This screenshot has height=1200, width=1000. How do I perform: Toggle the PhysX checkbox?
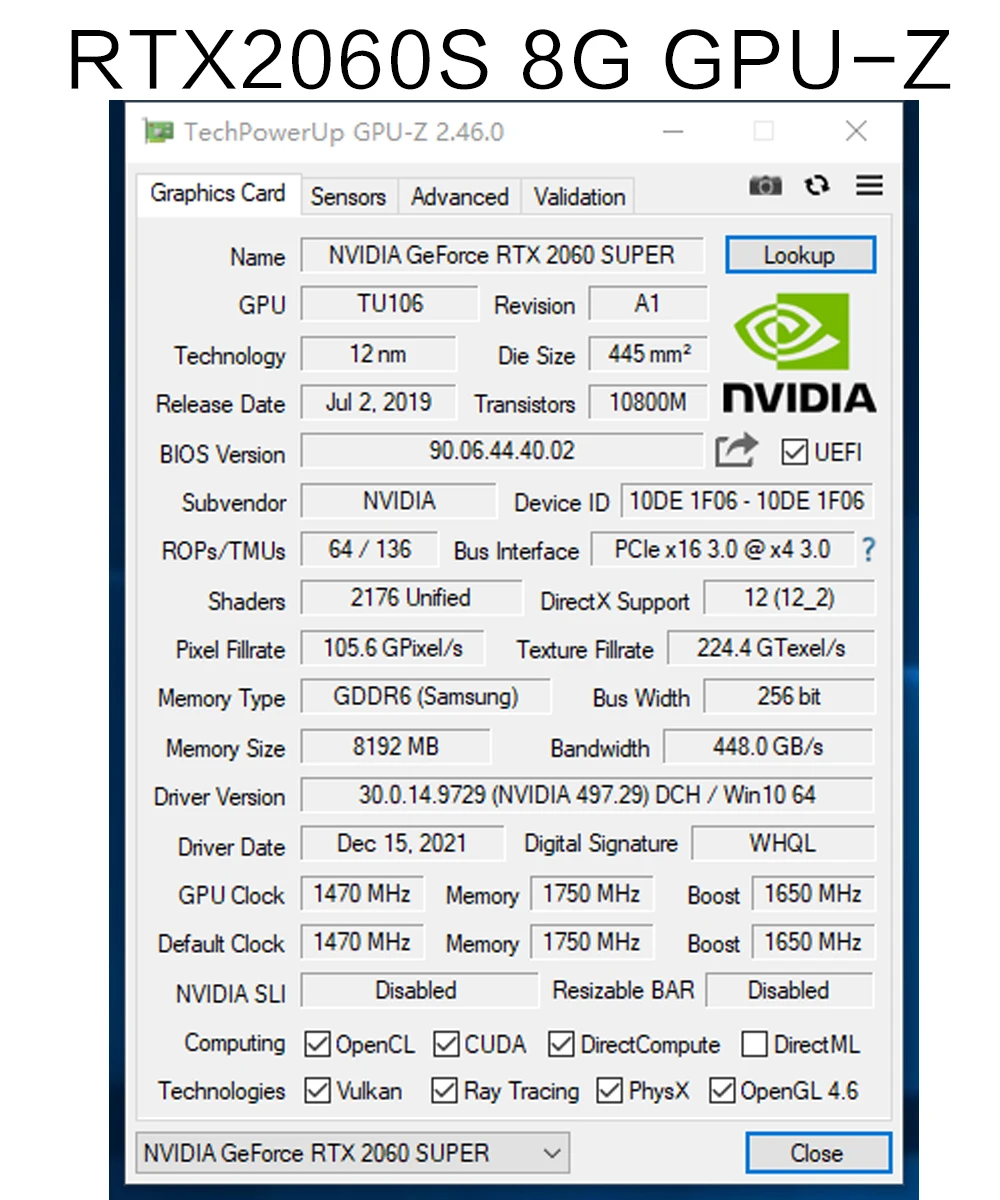[609, 1091]
